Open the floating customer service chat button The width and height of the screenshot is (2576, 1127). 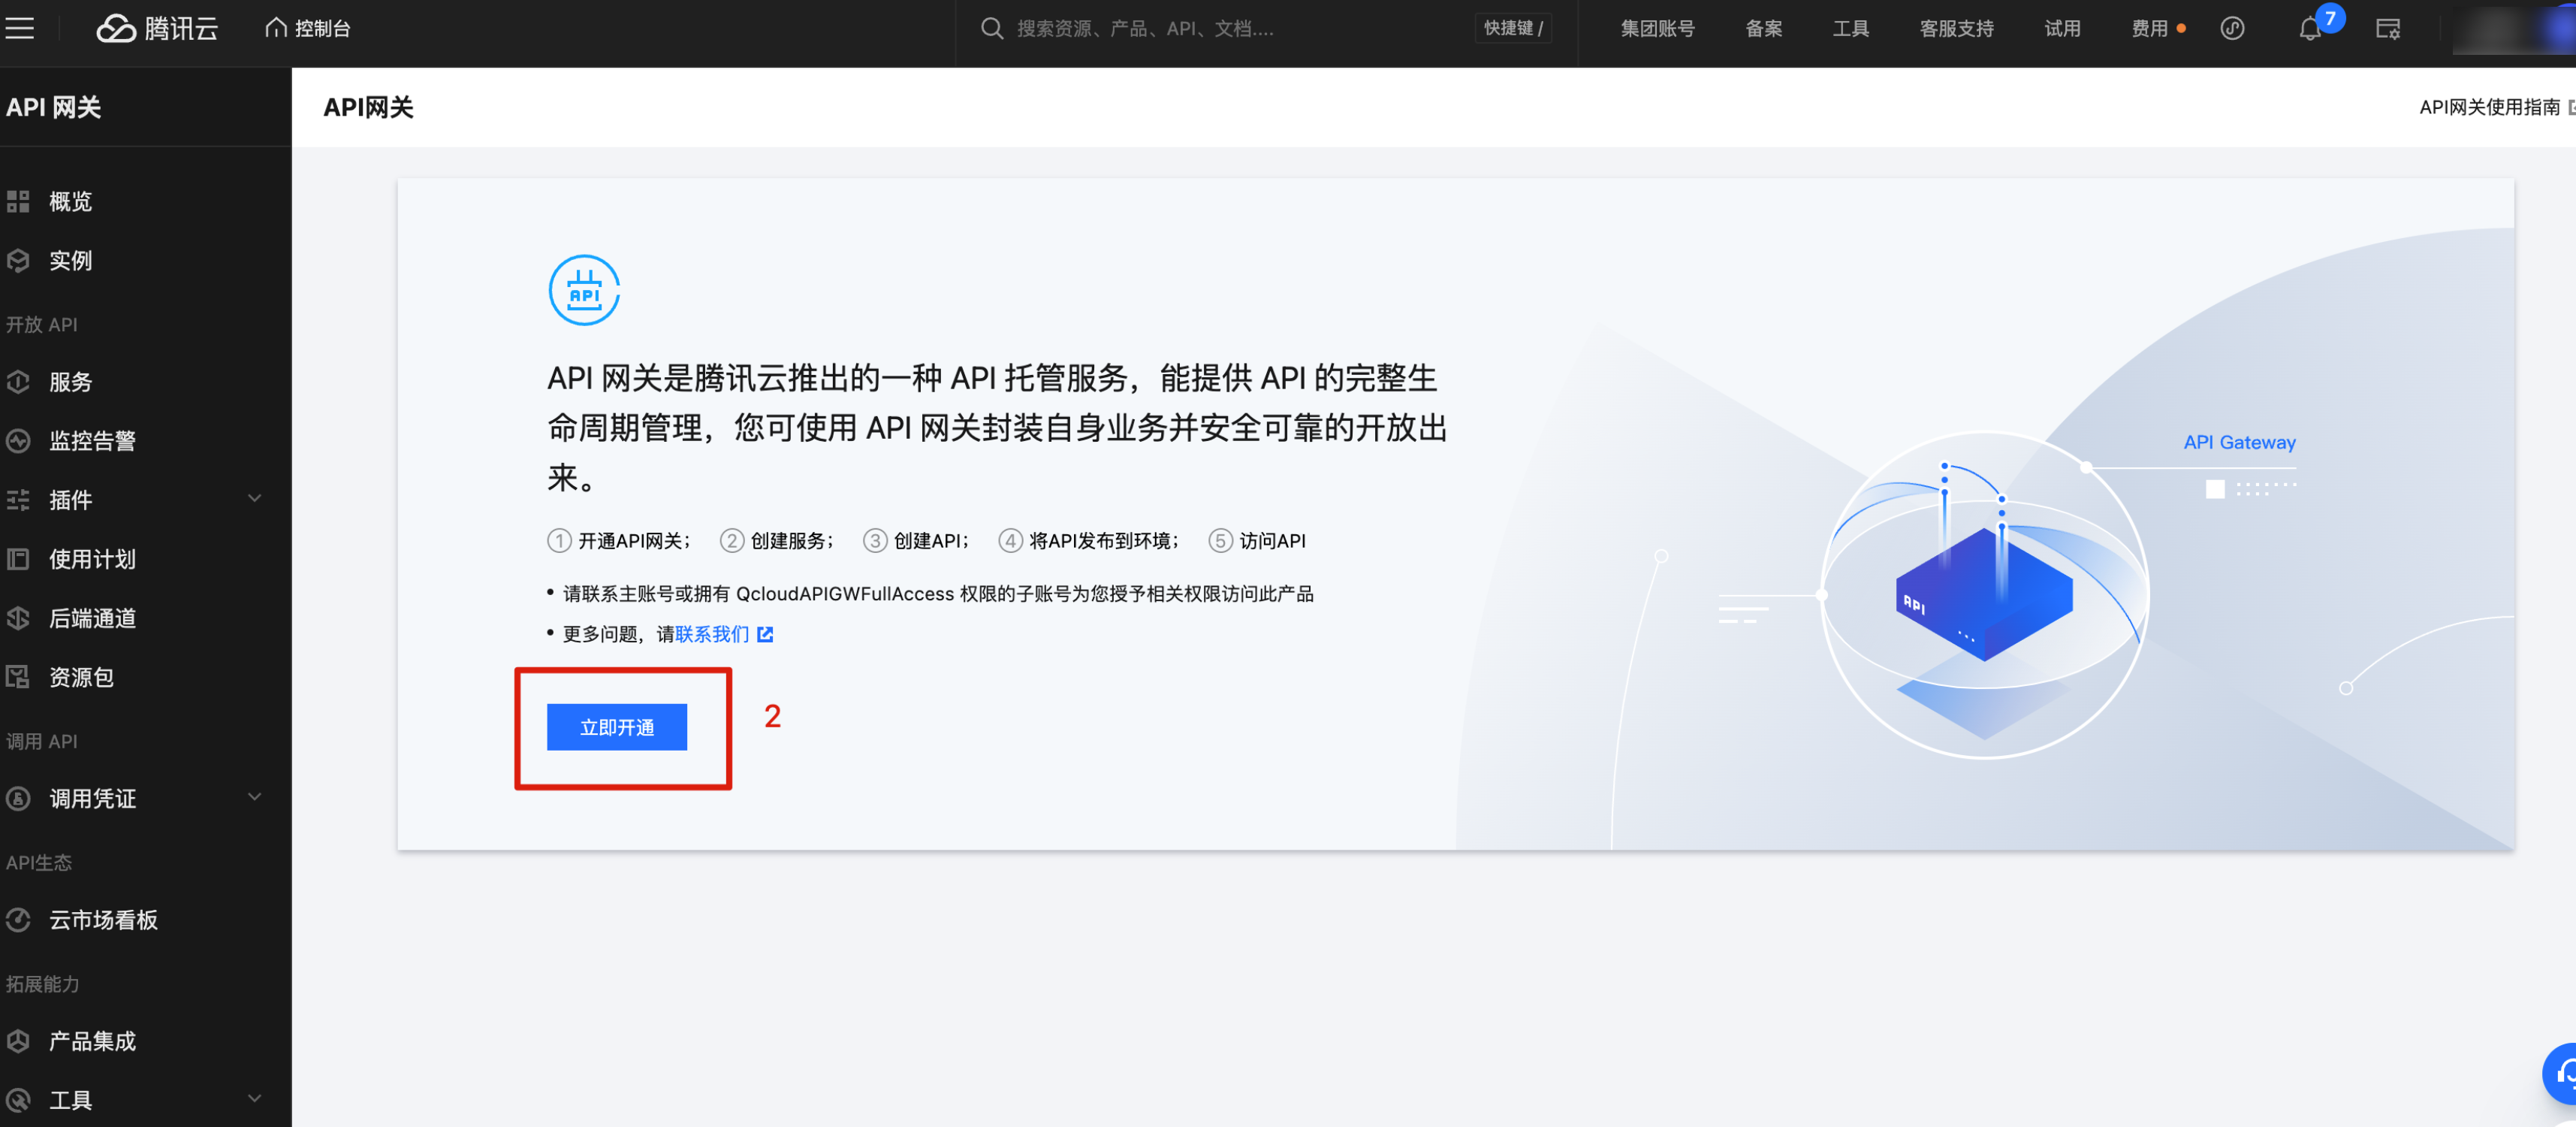pyautogui.click(x=2562, y=1074)
